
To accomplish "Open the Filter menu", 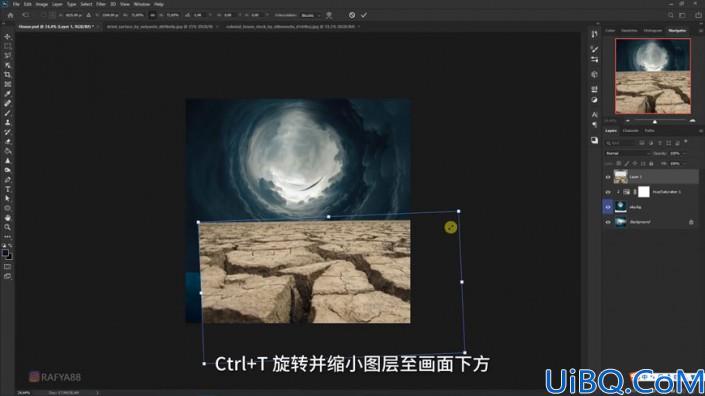I will (101, 4).
